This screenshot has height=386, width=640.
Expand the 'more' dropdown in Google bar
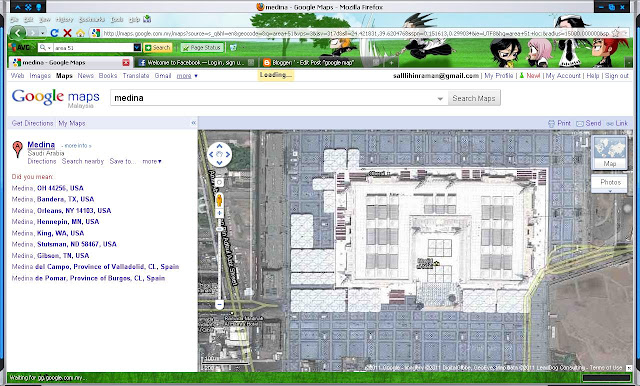(187, 76)
